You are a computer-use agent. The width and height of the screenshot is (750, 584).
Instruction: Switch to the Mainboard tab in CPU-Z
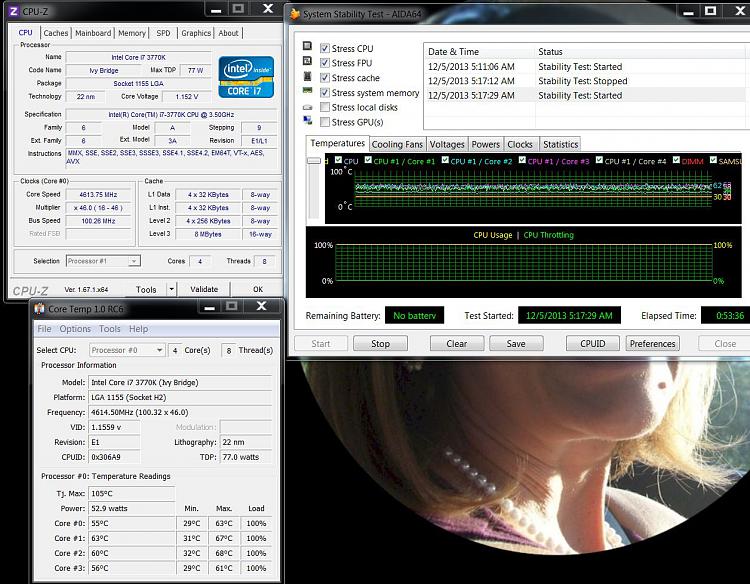point(93,33)
